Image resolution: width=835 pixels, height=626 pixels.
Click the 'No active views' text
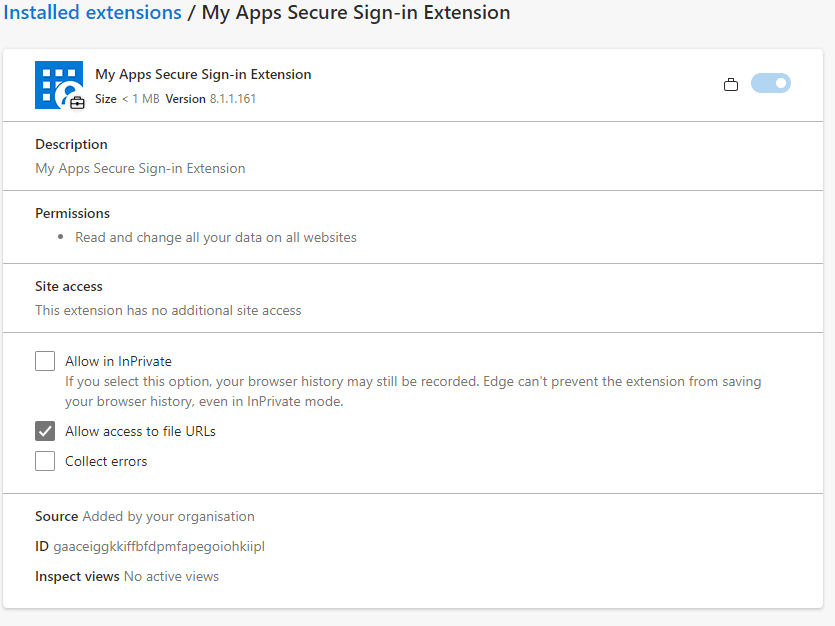point(171,576)
